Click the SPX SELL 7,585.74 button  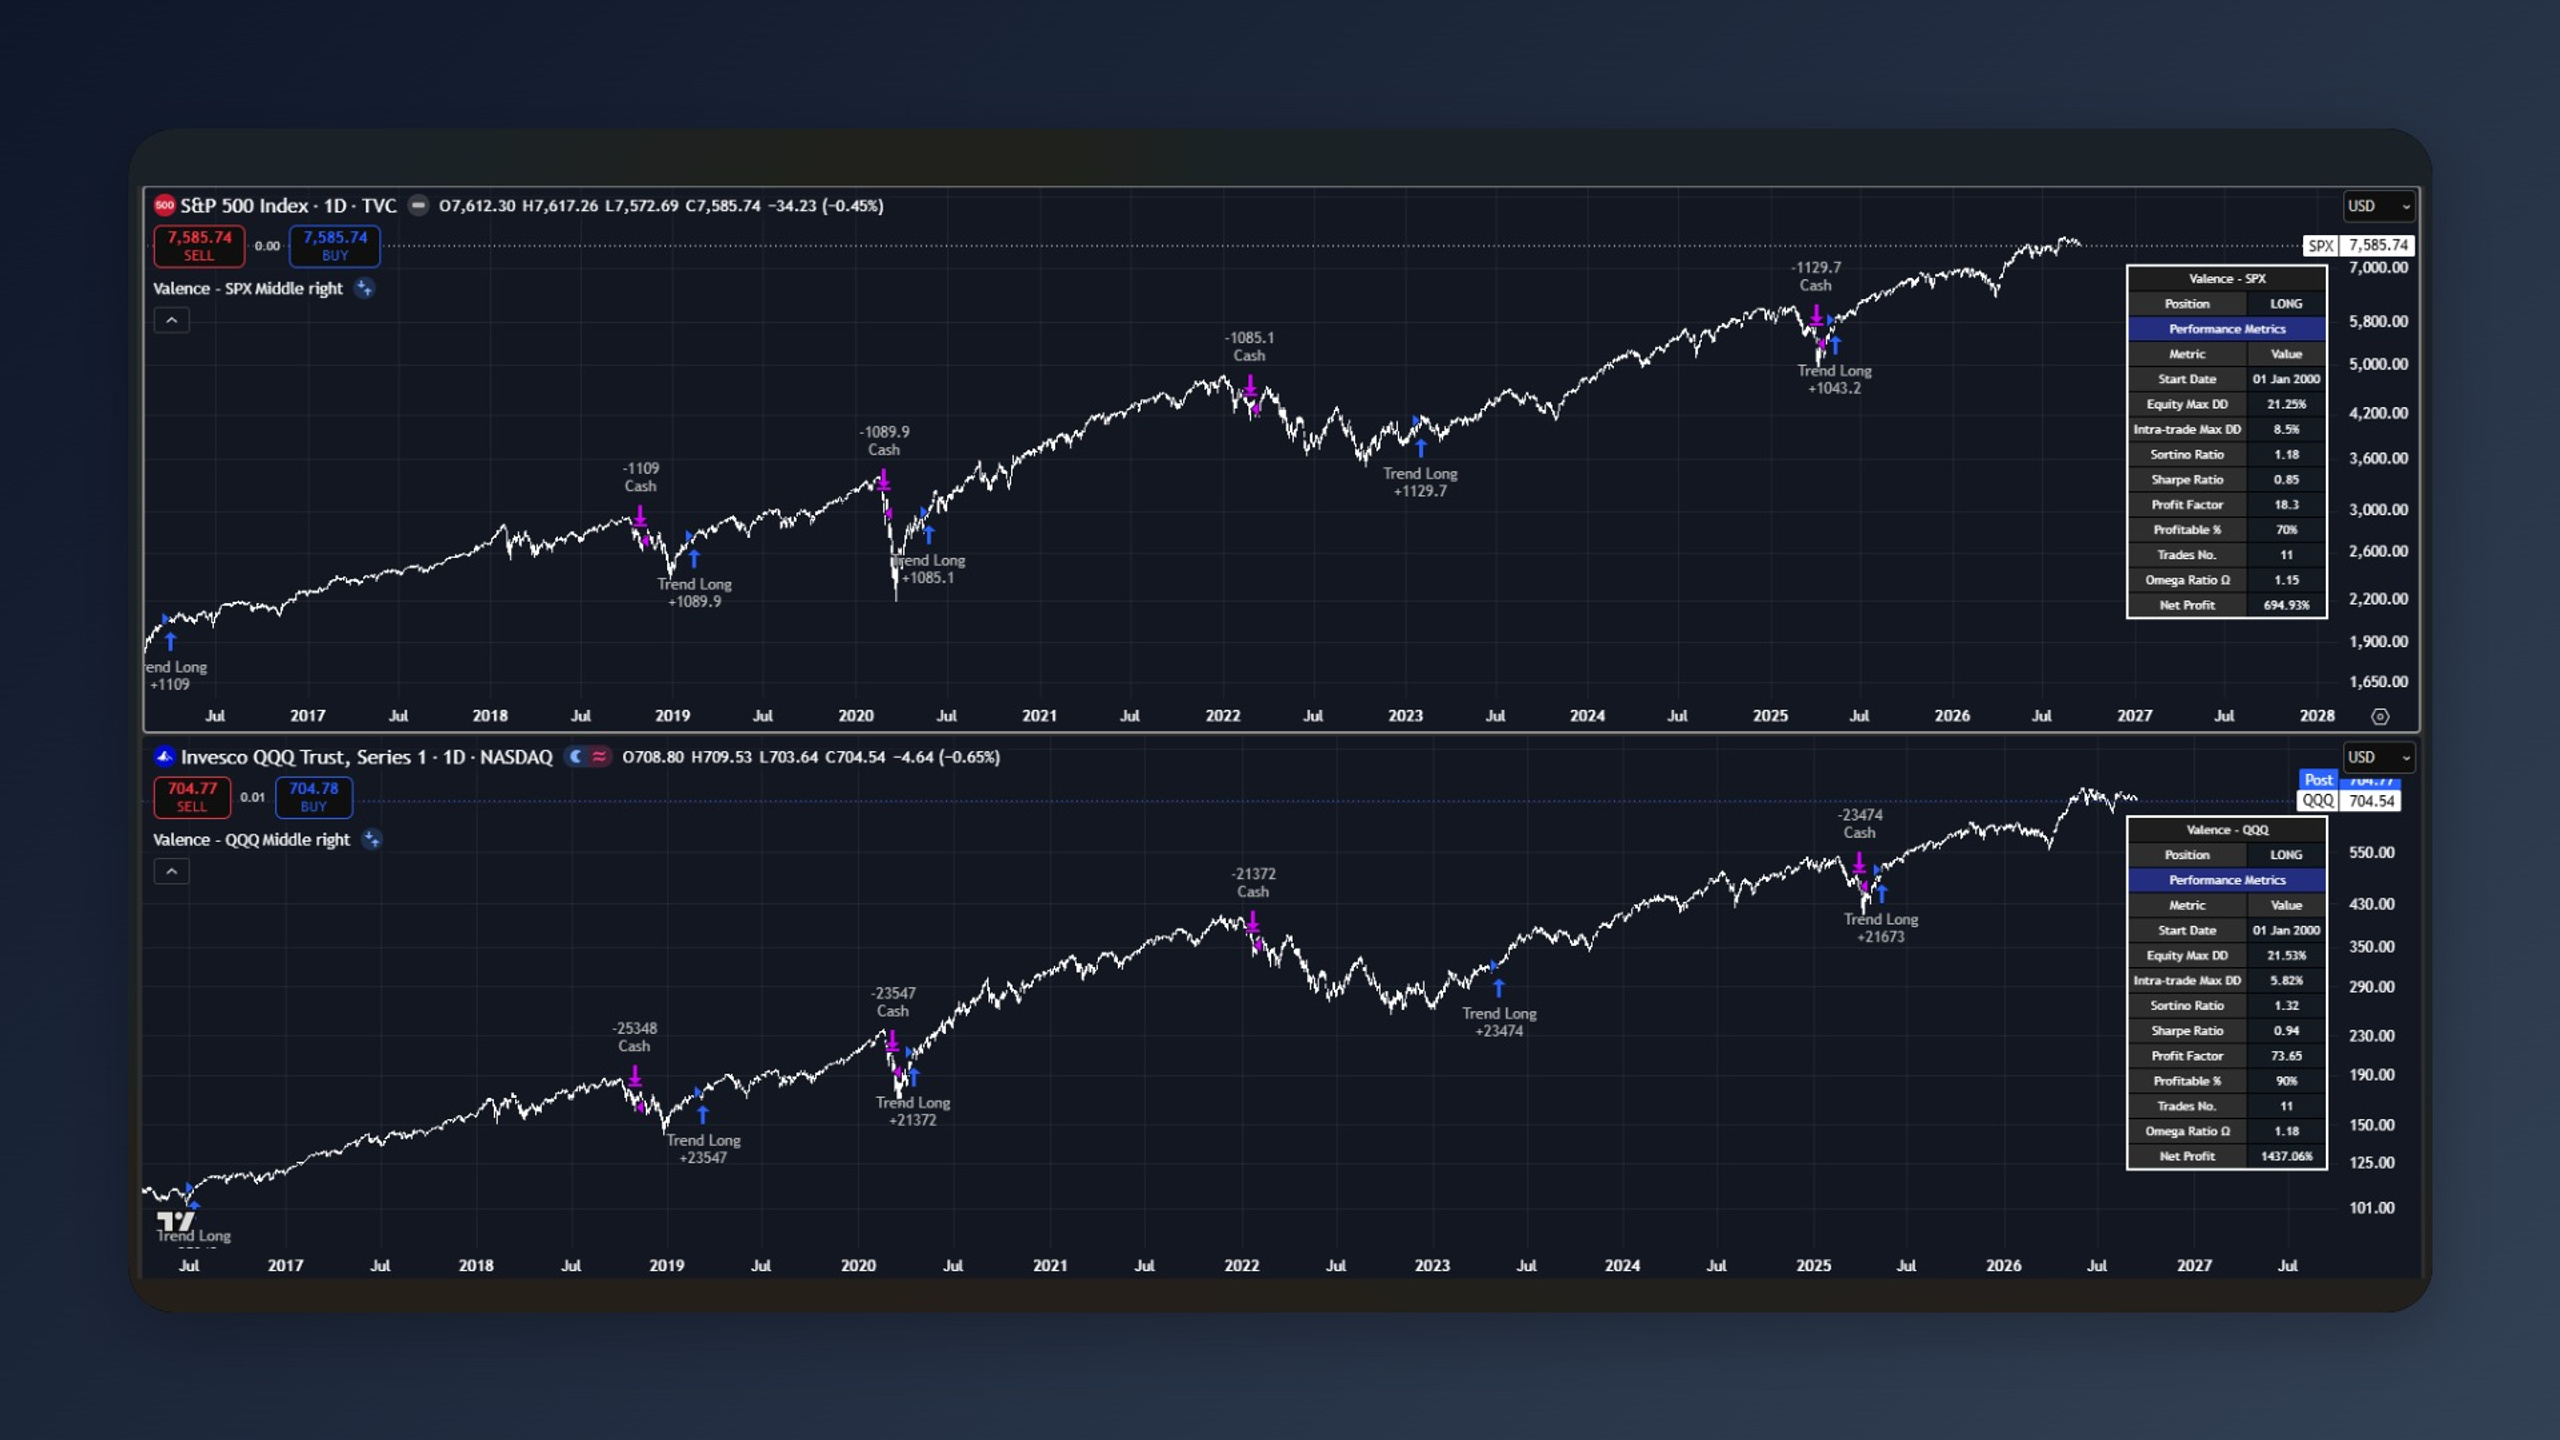click(x=199, y=245)
